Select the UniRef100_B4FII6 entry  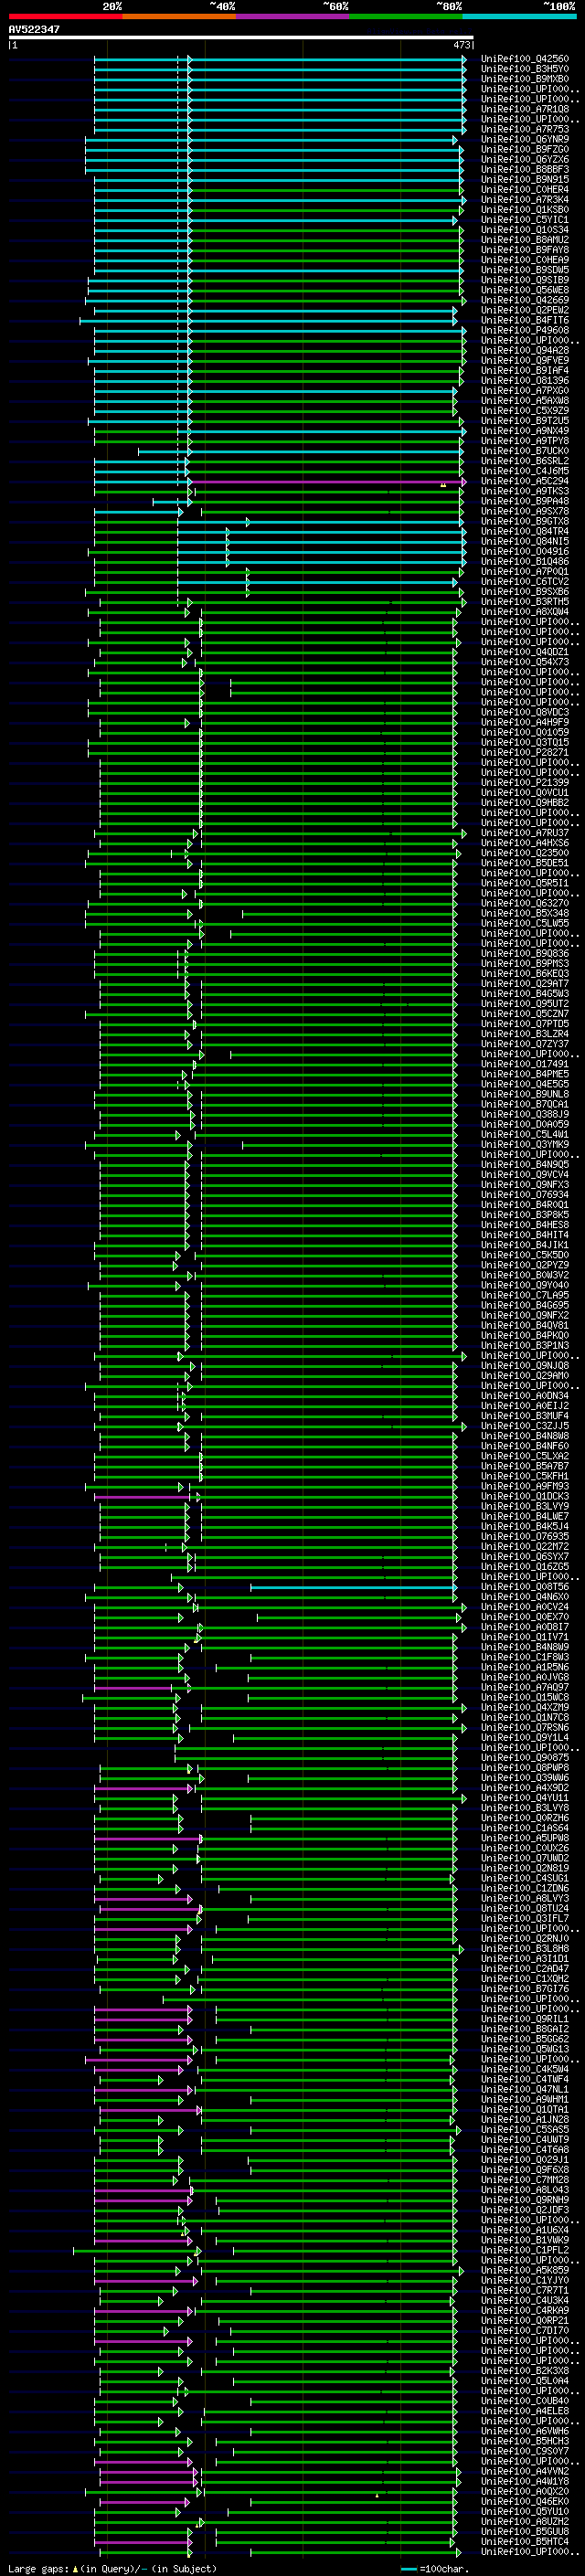[524, 320]
